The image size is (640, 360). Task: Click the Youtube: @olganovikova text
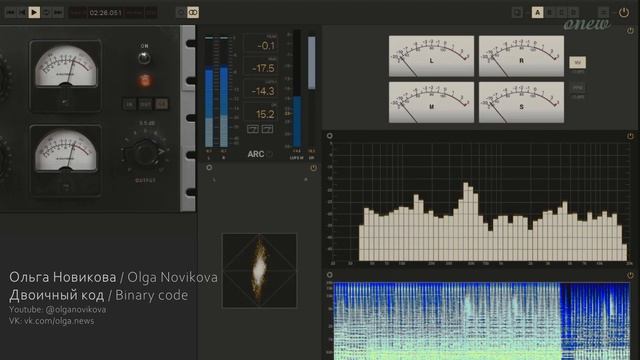point(58,309)
